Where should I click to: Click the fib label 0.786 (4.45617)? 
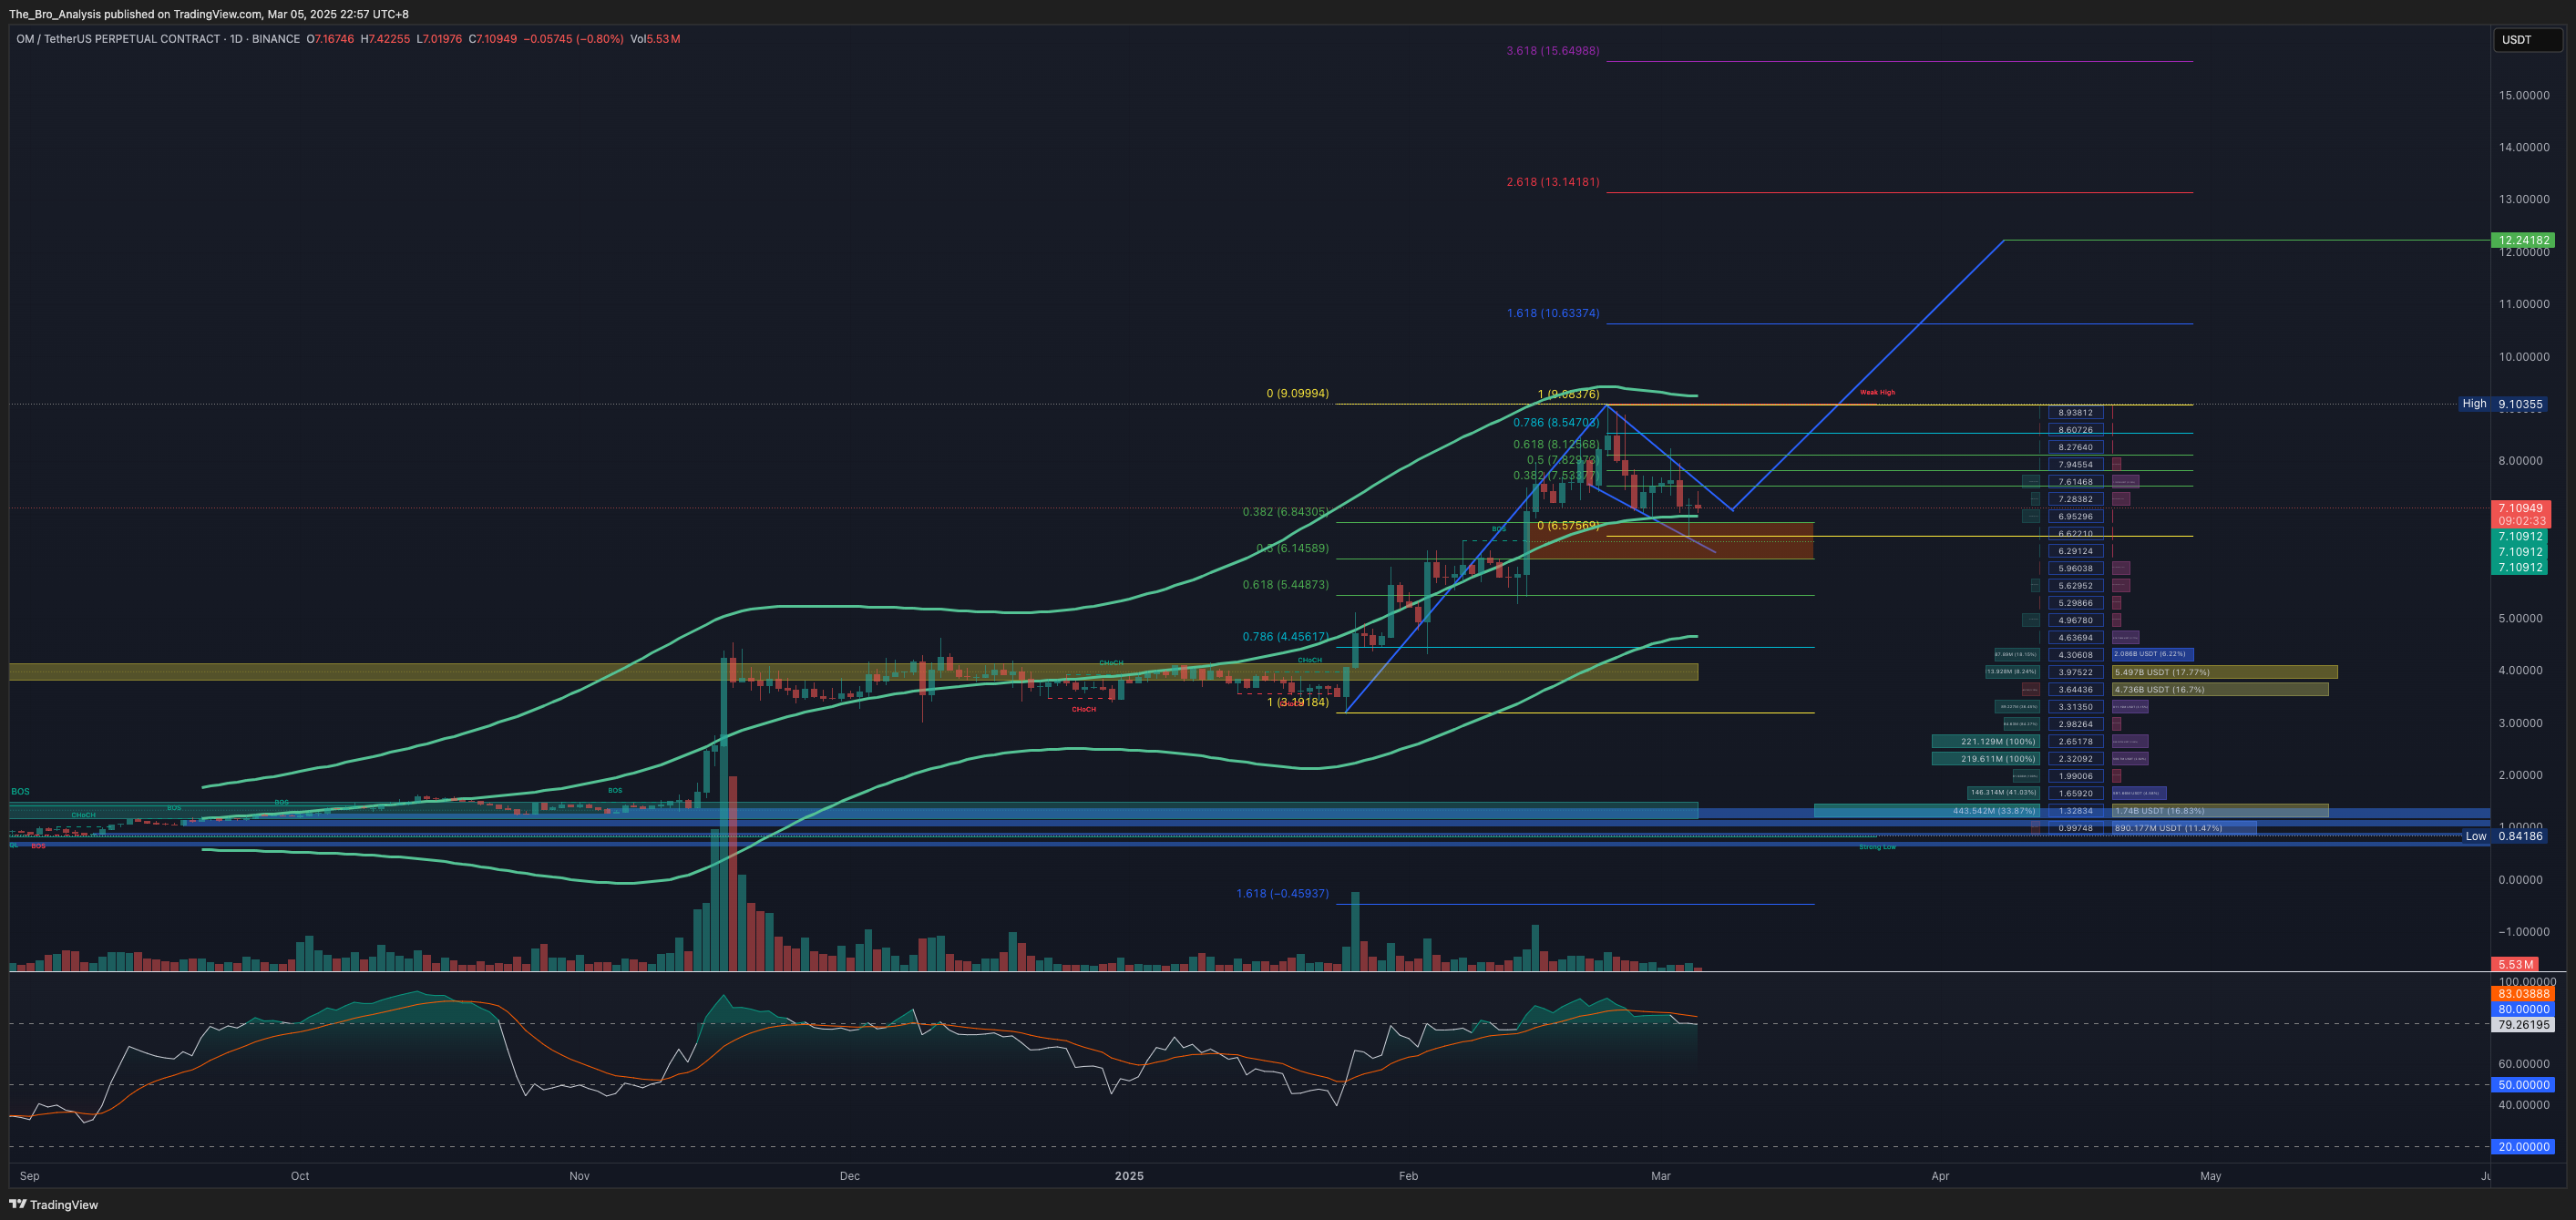1286,636
